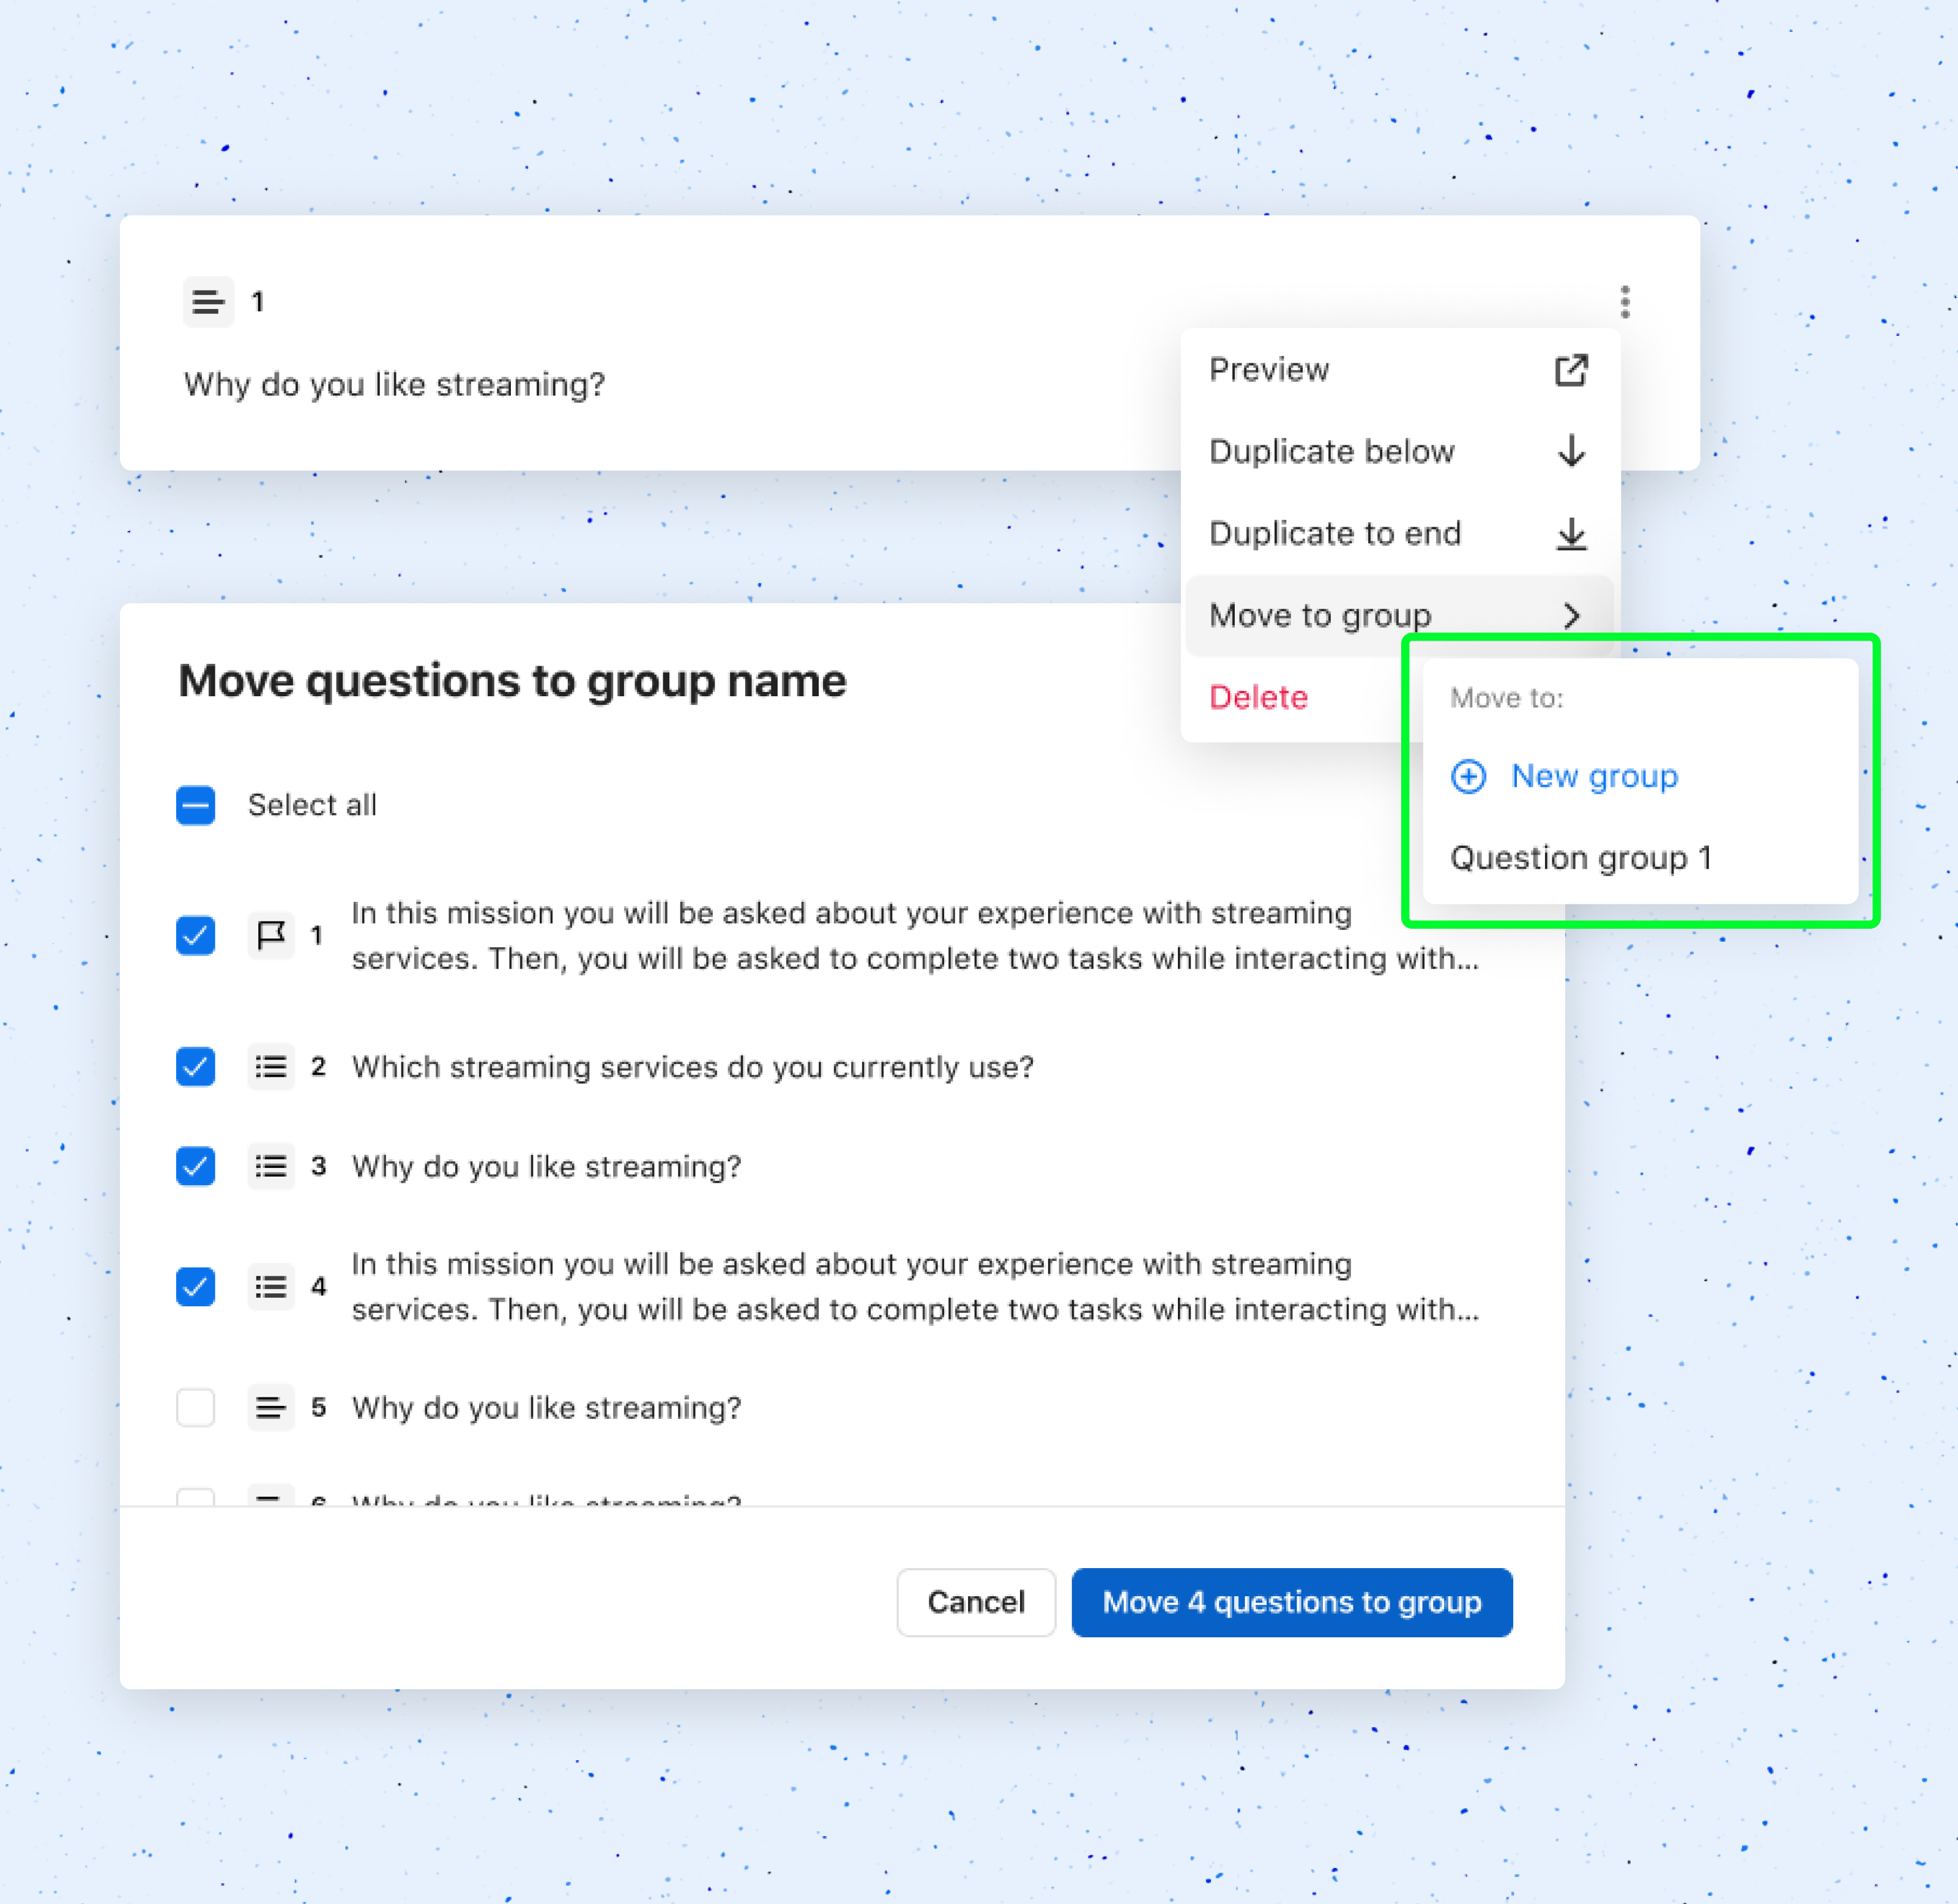
Task: Choose Duplicate to end in the menu
Action: point(1399,533)
